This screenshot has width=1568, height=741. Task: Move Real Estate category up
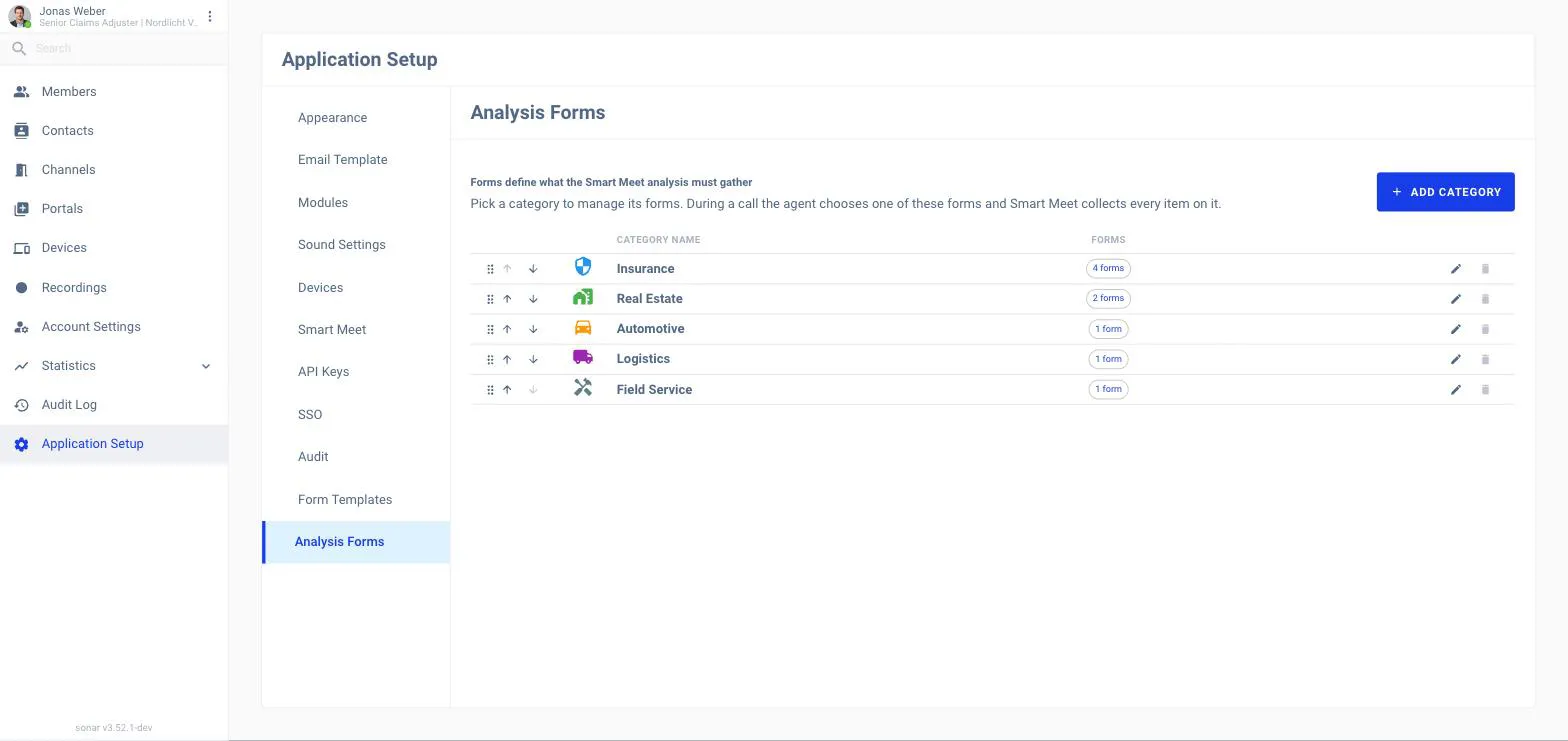pos(507,299)
